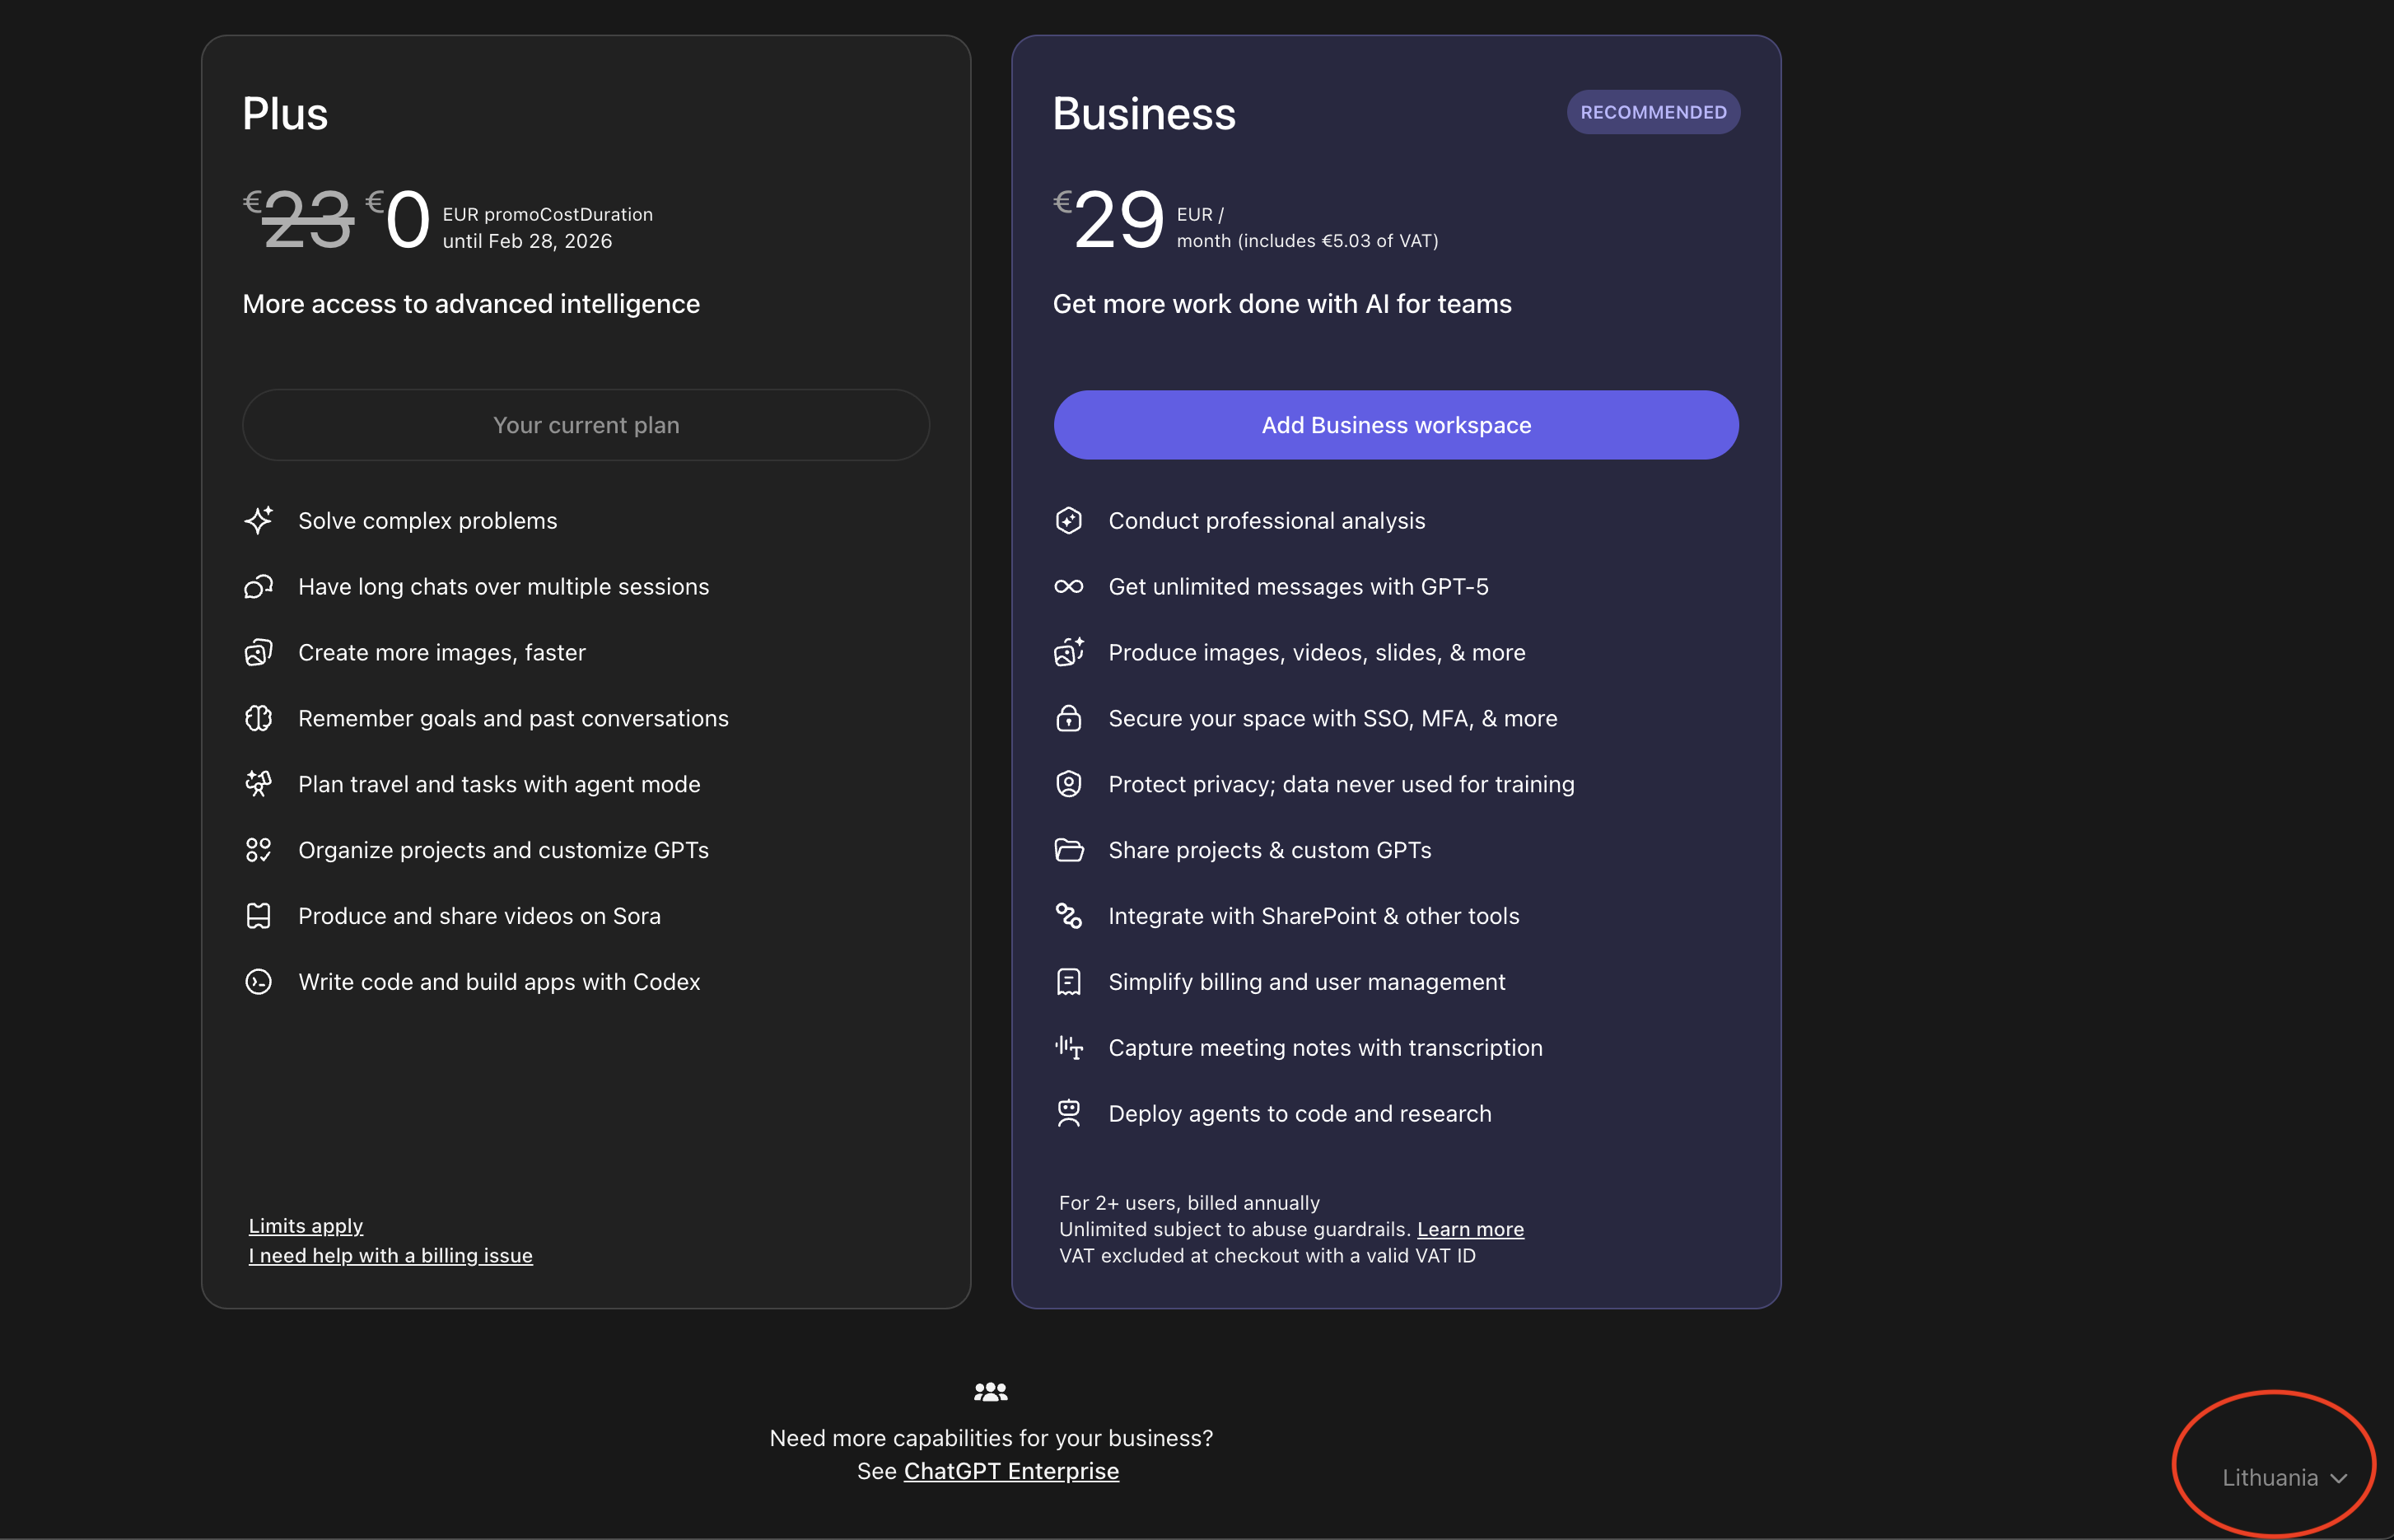
Task: Click the text 'until Feb 28, 2026'
Action: point(527,241)
